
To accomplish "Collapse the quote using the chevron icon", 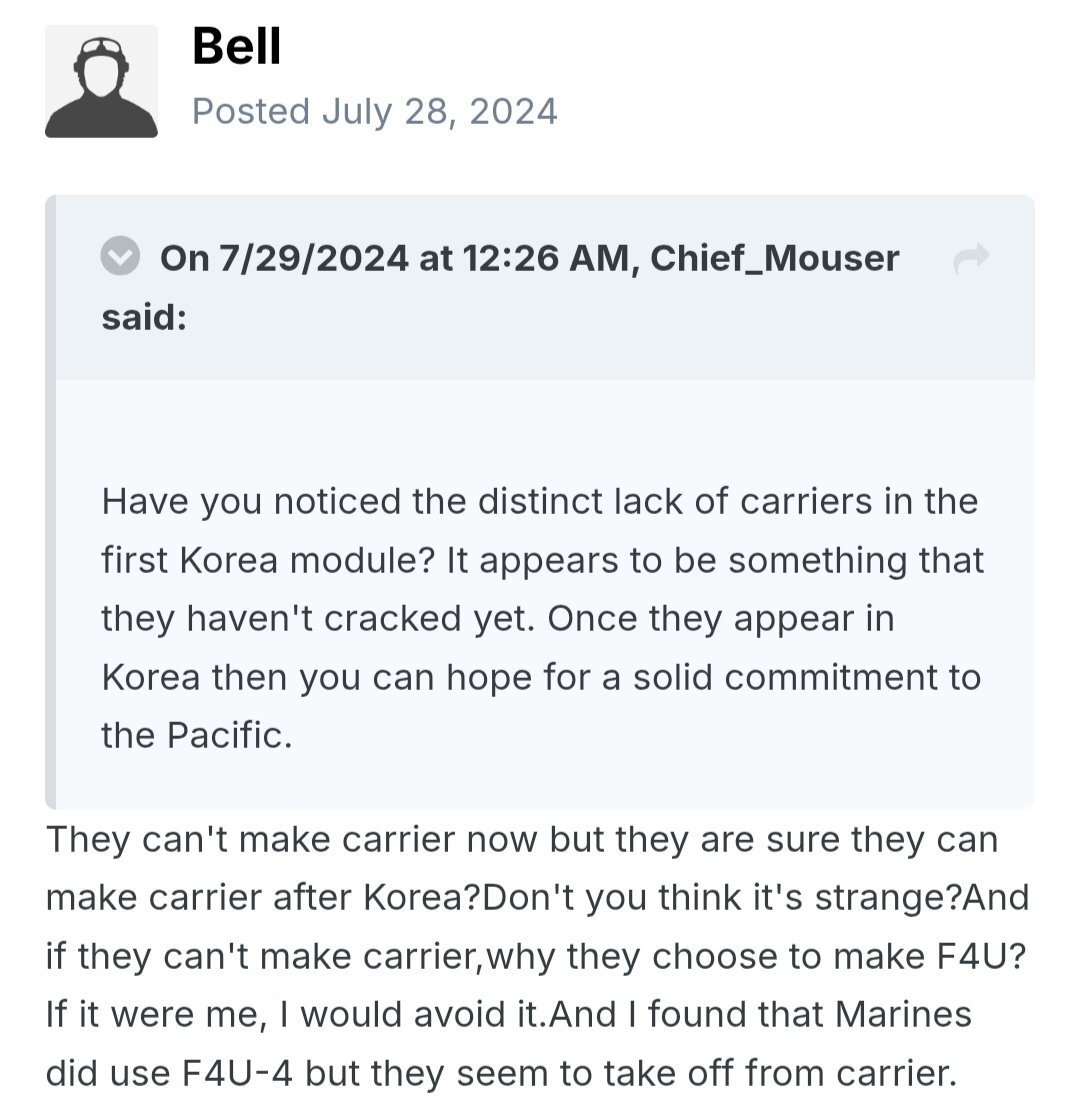I will point(121,258).
